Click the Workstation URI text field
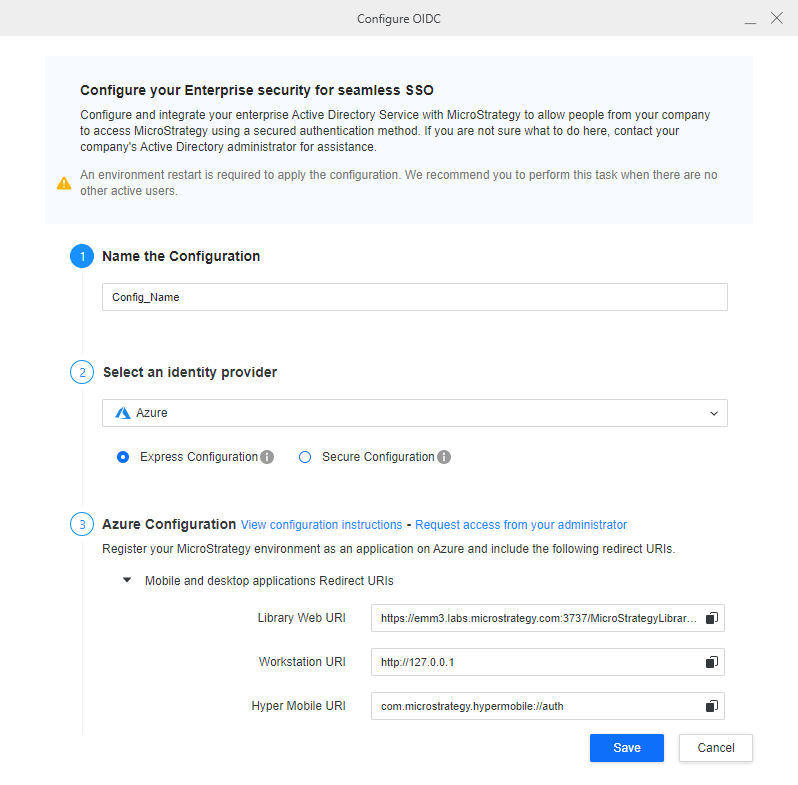Screen dimensions: 798x785 [x=548, y=662]
